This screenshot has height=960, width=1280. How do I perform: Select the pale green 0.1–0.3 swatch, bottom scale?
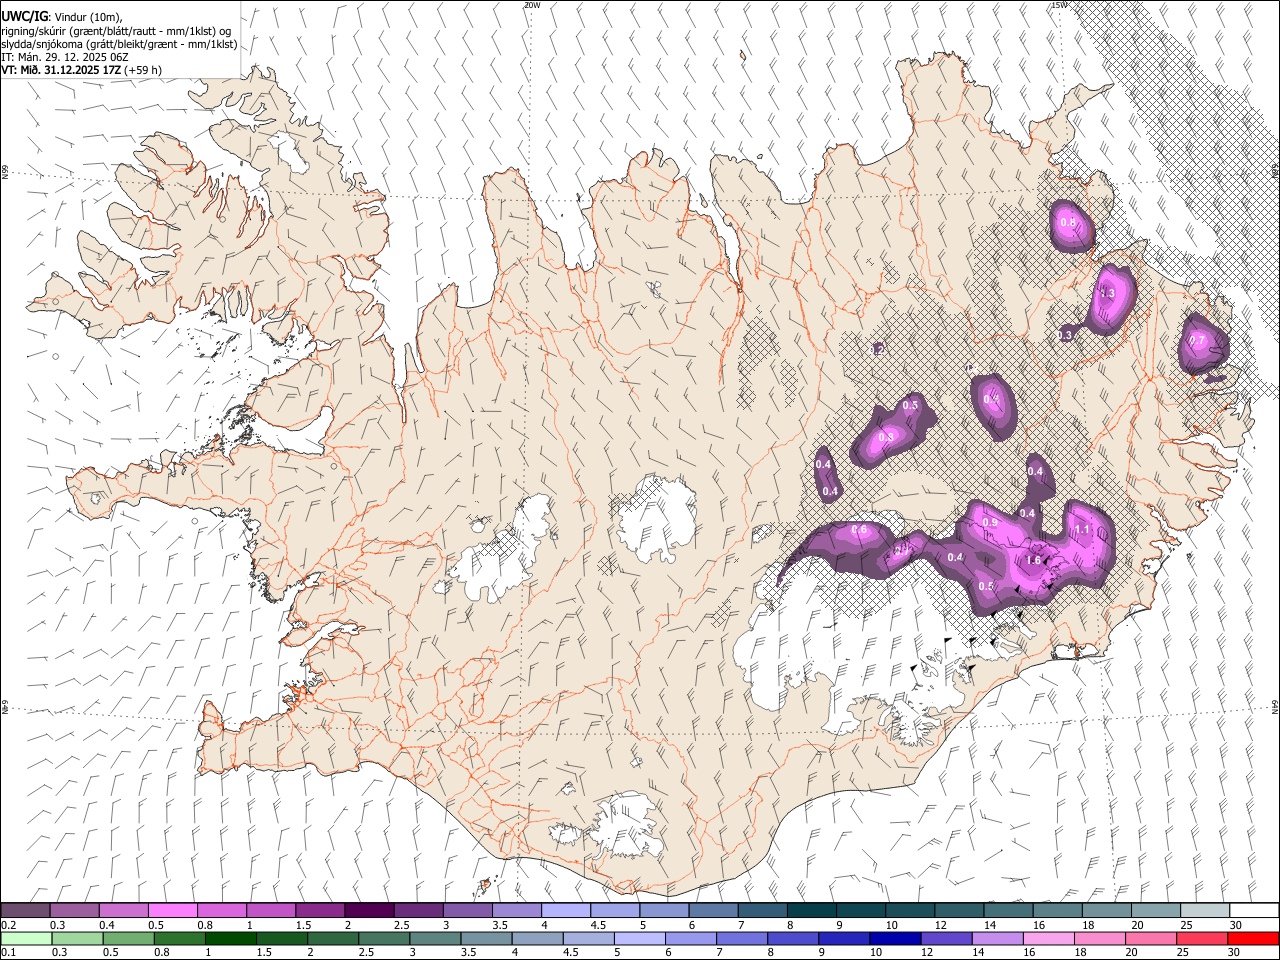[x=27, y=938]
